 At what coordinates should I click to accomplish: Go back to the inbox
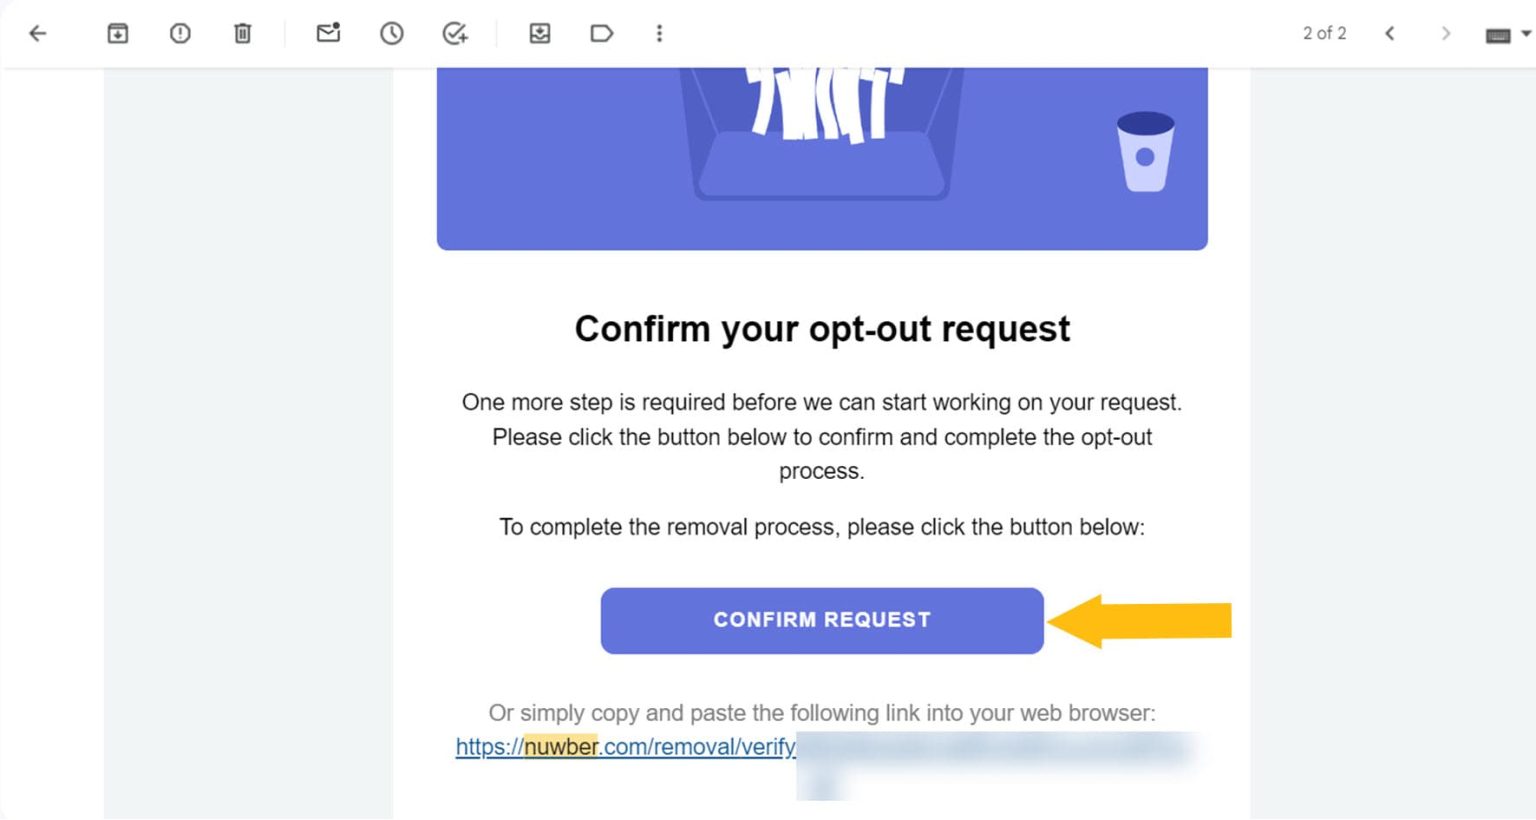37,33
